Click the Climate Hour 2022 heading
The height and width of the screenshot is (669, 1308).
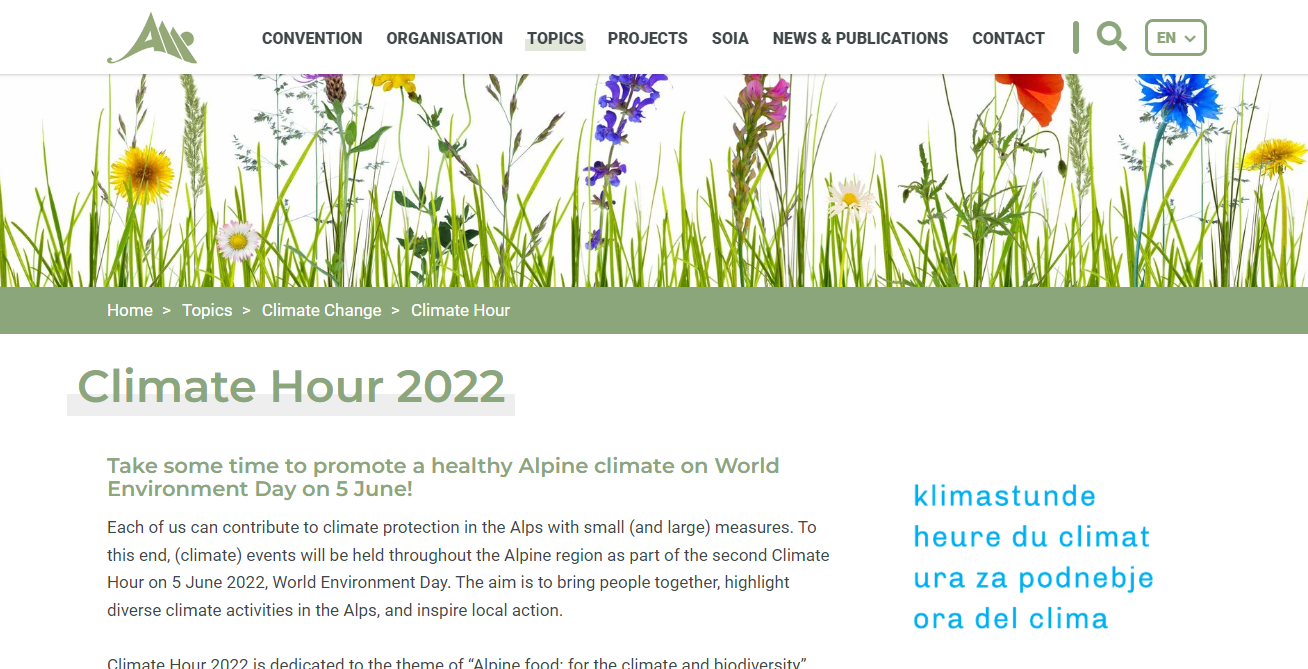pyautogui.click(x=291, y=386)
